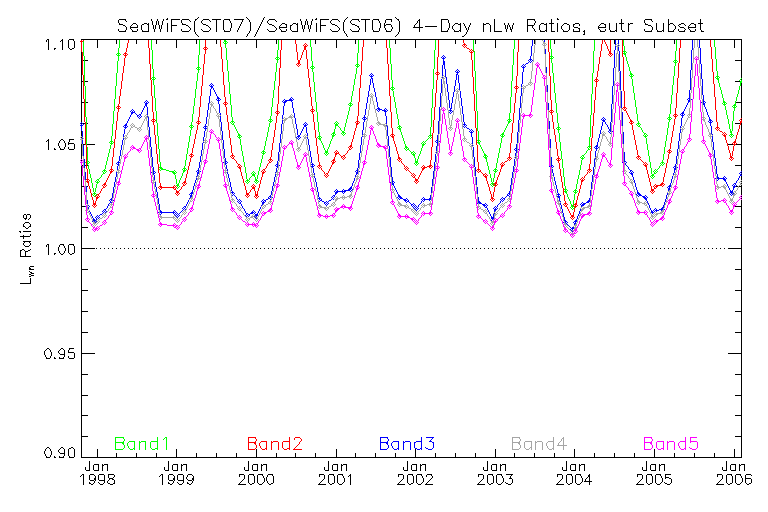Click the magenta Band5 legend label

coord(671,444)
